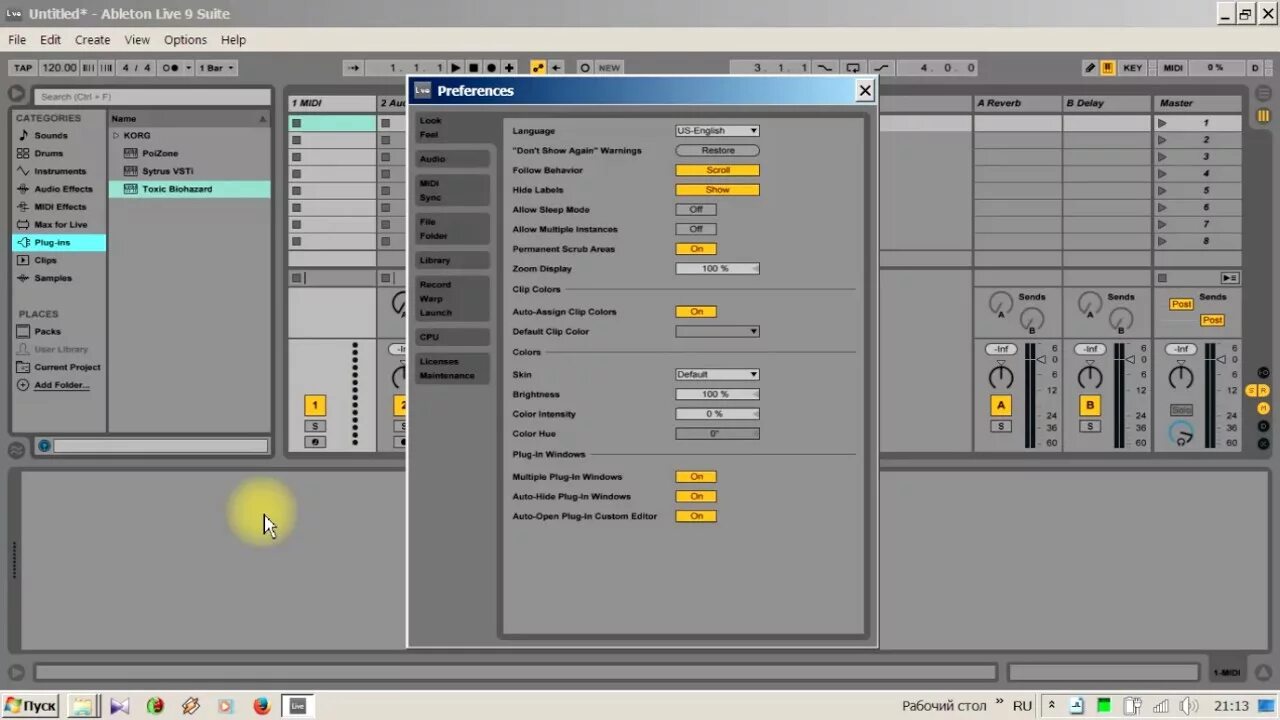Click the Sounds category icon
The width and height of the screenshot is (1280, 720).
[24, 135]
